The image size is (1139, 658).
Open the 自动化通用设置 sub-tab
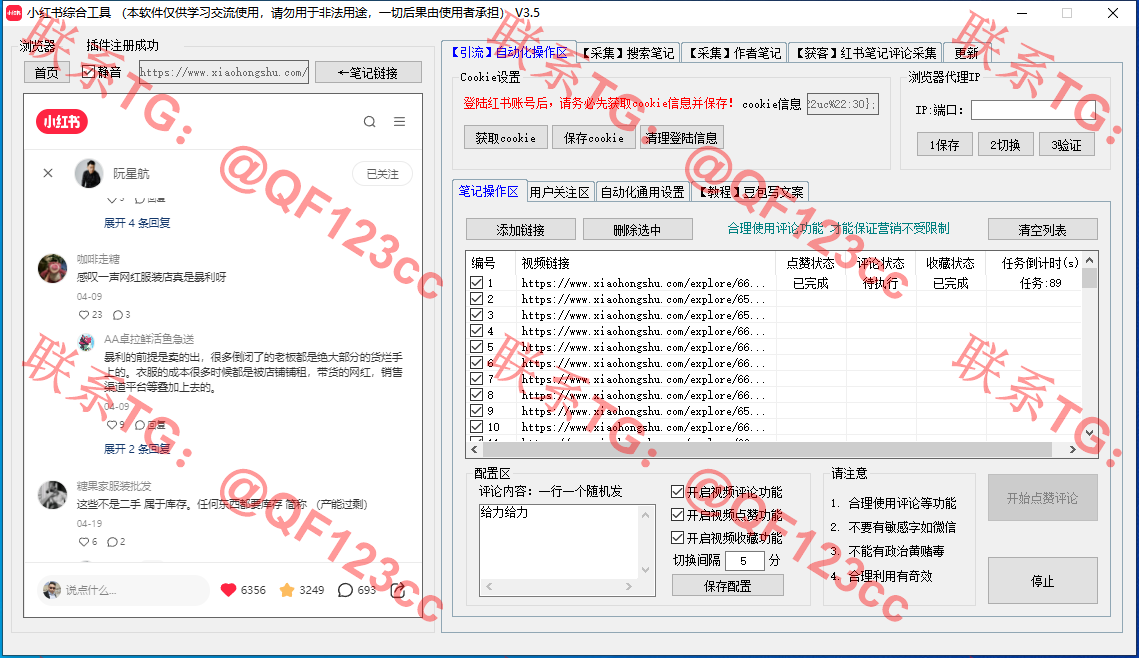tap(643, 192)
